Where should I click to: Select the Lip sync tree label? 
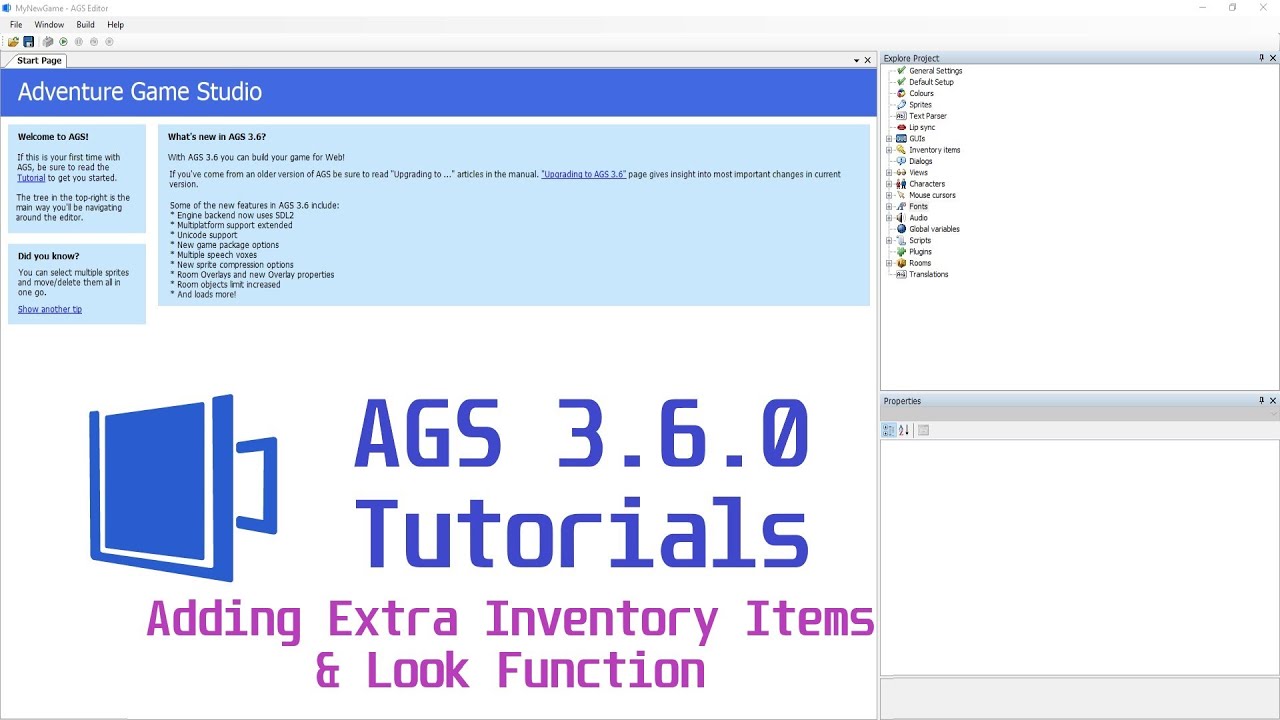tap(923, 127)
